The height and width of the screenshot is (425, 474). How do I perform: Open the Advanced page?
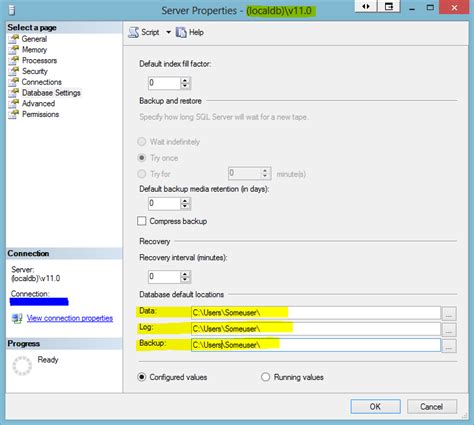pyautogui.click(x=38, y=103)
